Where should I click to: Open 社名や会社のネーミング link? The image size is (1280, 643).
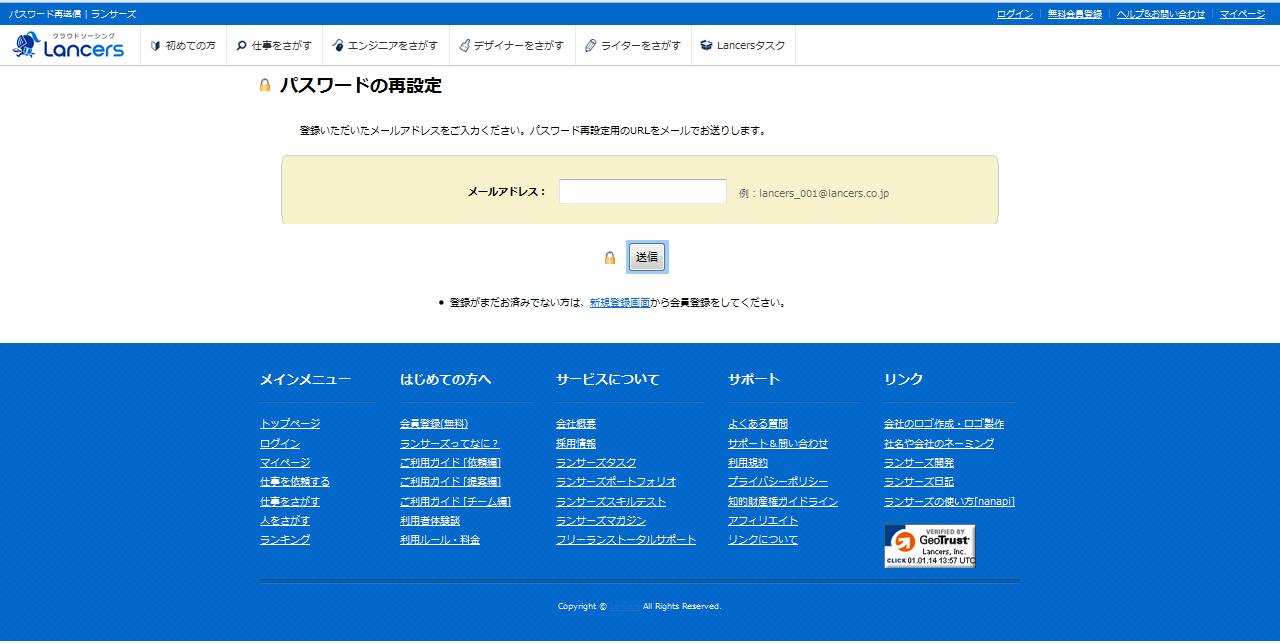(939, 443)
